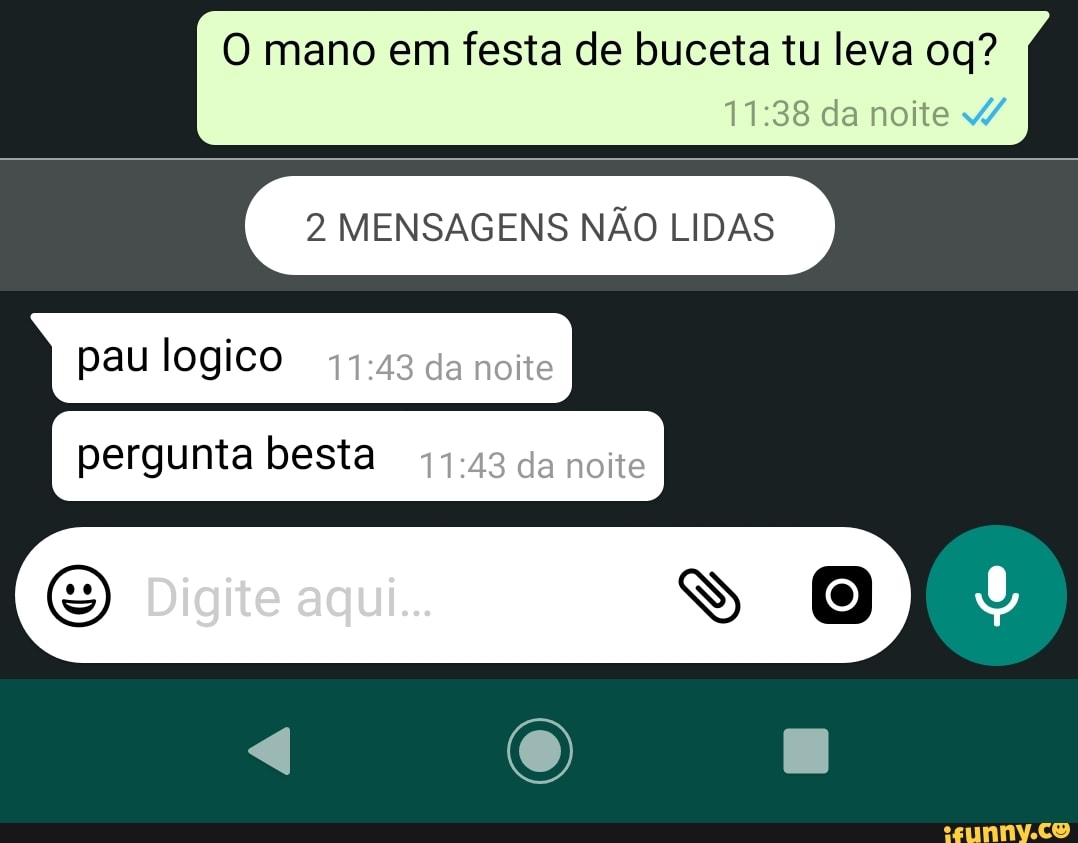Screen dimensions: 1078x843
Task: Tap the 'pergunta besta' message bubble
Action: click(x=358, y=456)
